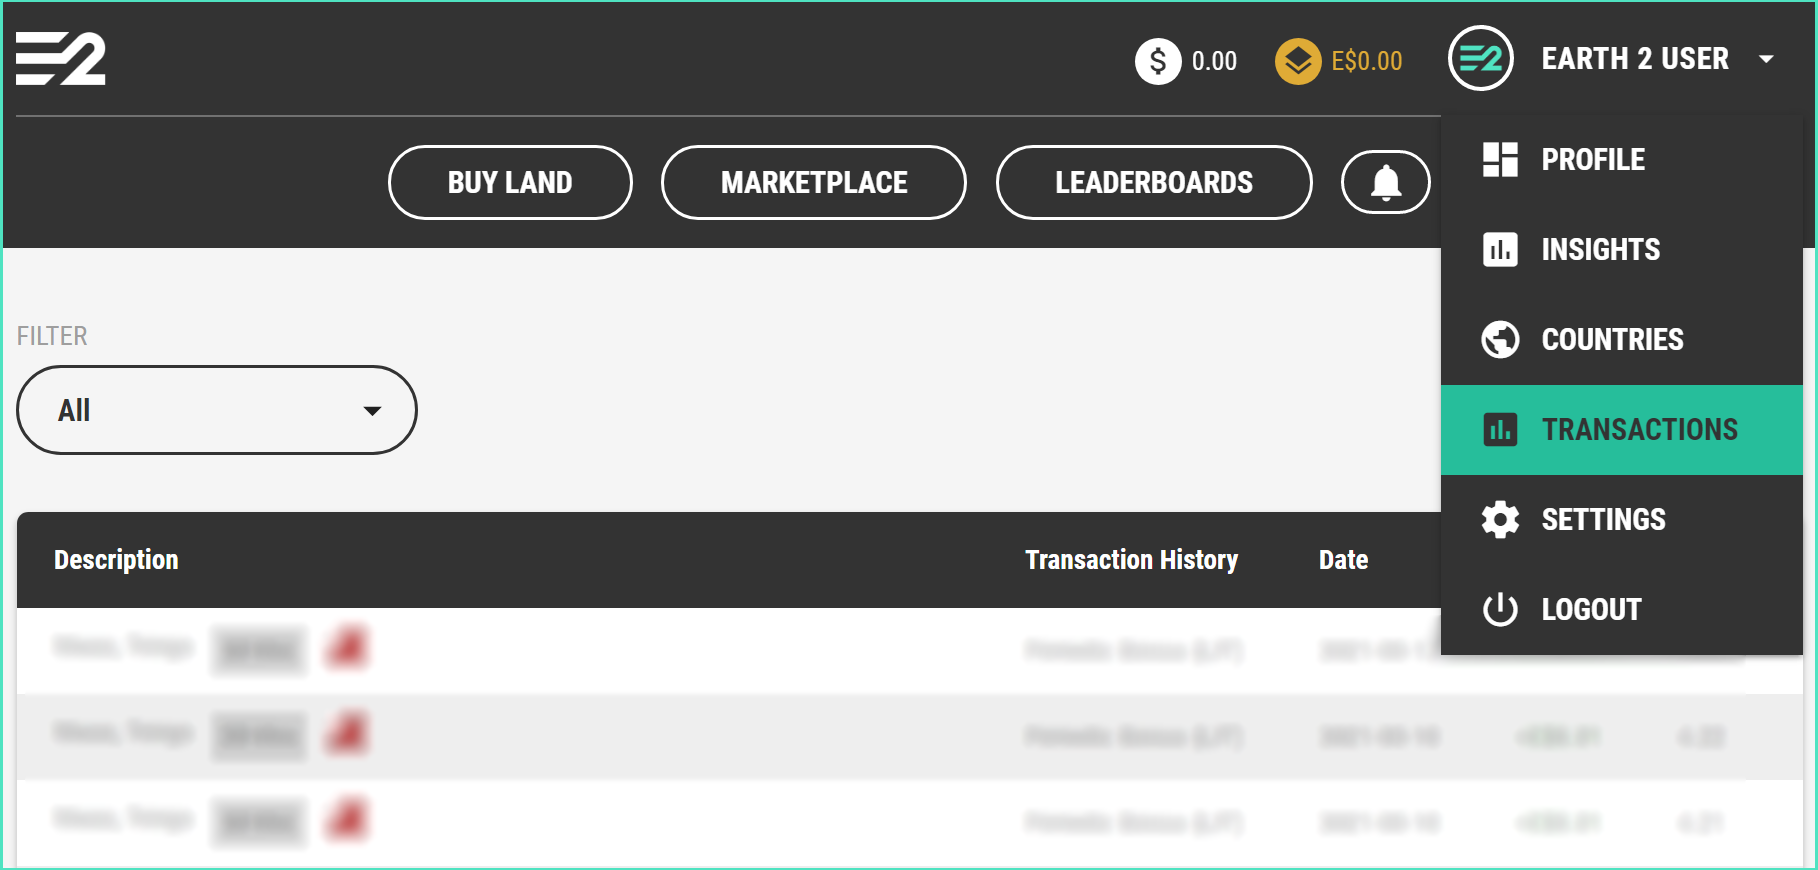
Task: View the Leaderboards
Action: coord(1154,182)
